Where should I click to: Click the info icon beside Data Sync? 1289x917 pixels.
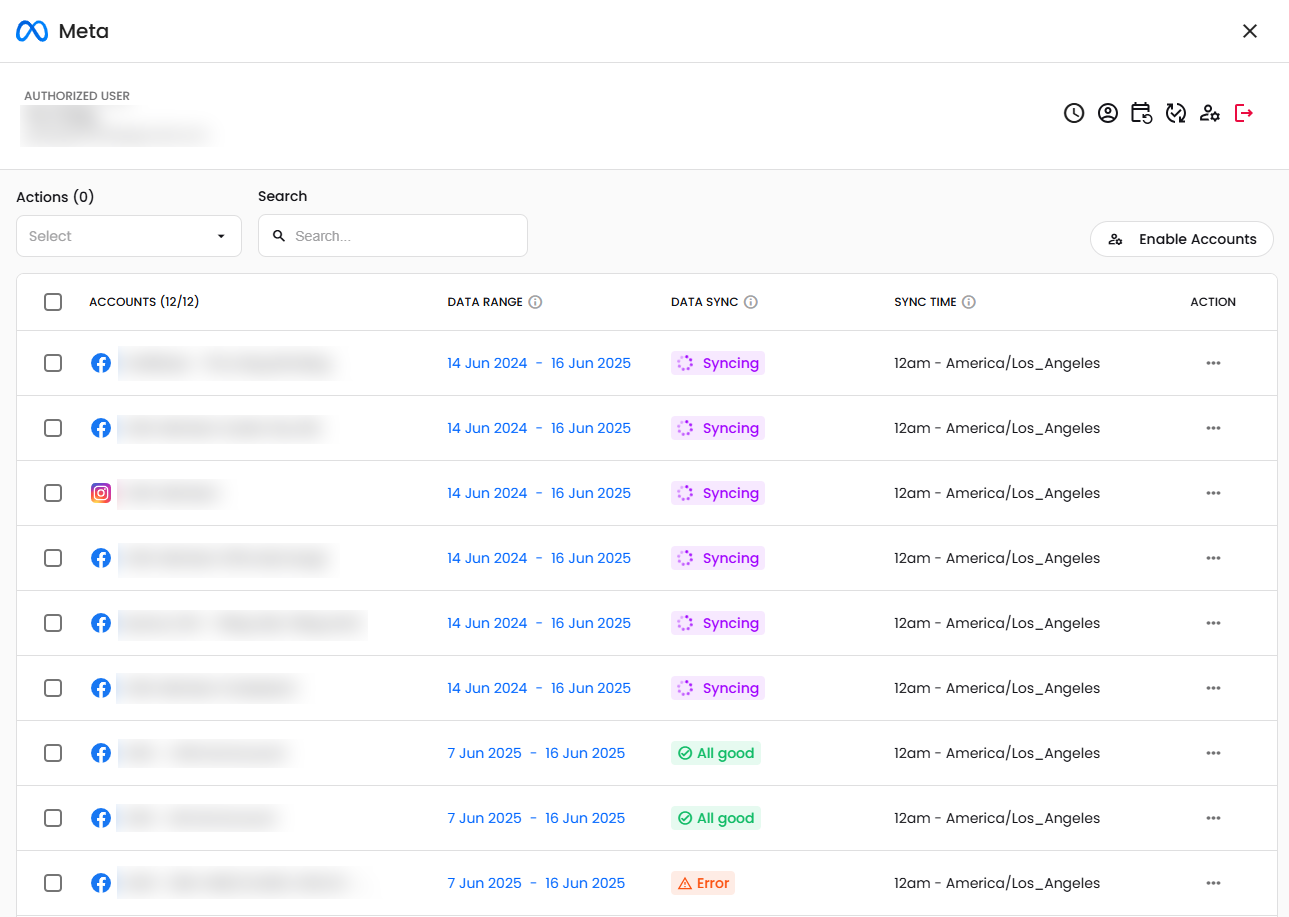(x=751, y=302)
